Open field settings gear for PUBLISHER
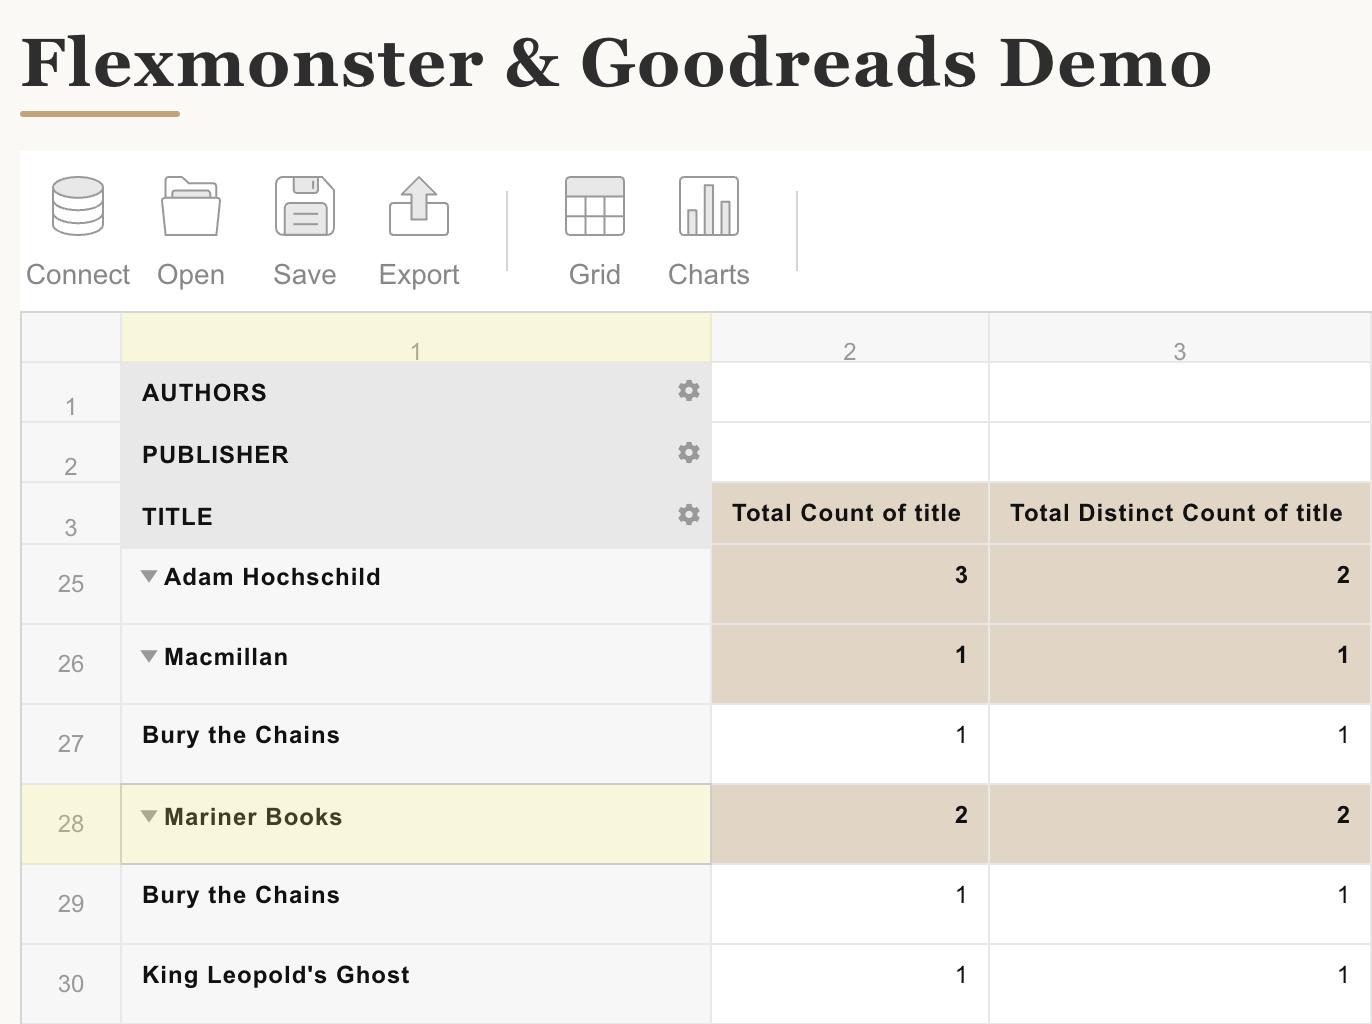This screenshot has width=1372, height=1024. point(688,453)
